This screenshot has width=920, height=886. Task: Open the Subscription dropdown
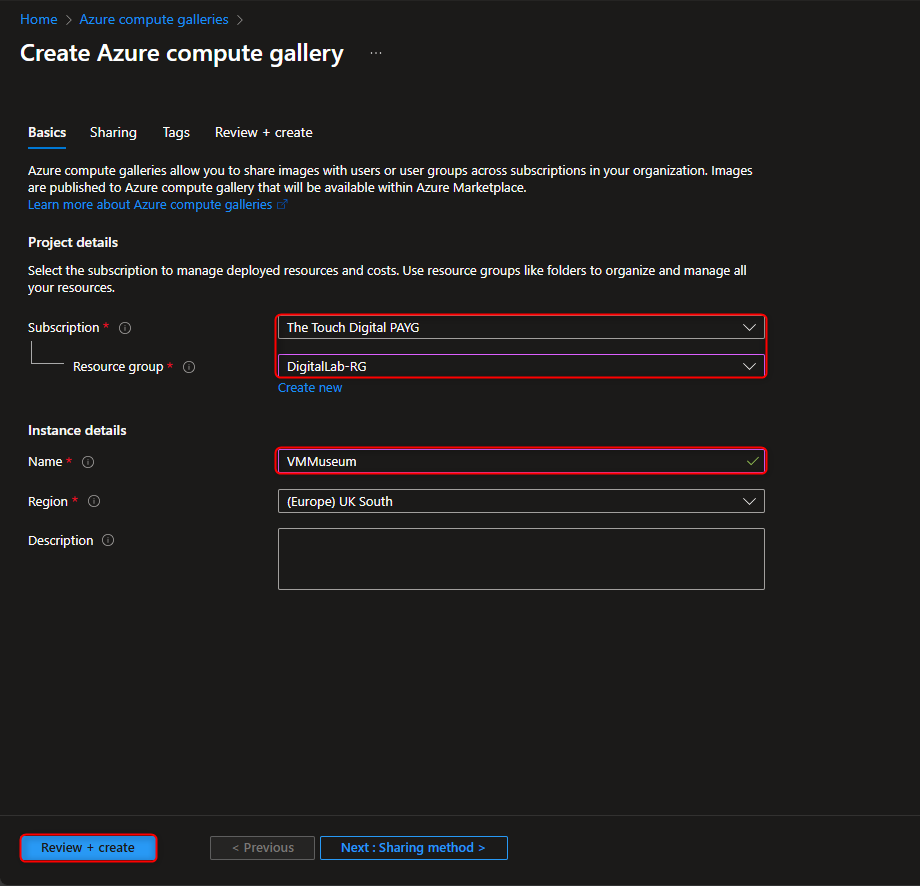749,327
